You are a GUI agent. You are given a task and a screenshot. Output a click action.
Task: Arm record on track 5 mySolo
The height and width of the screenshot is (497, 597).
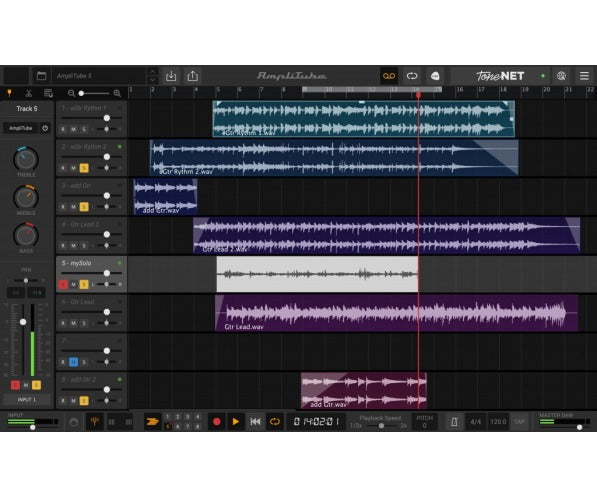63,284
